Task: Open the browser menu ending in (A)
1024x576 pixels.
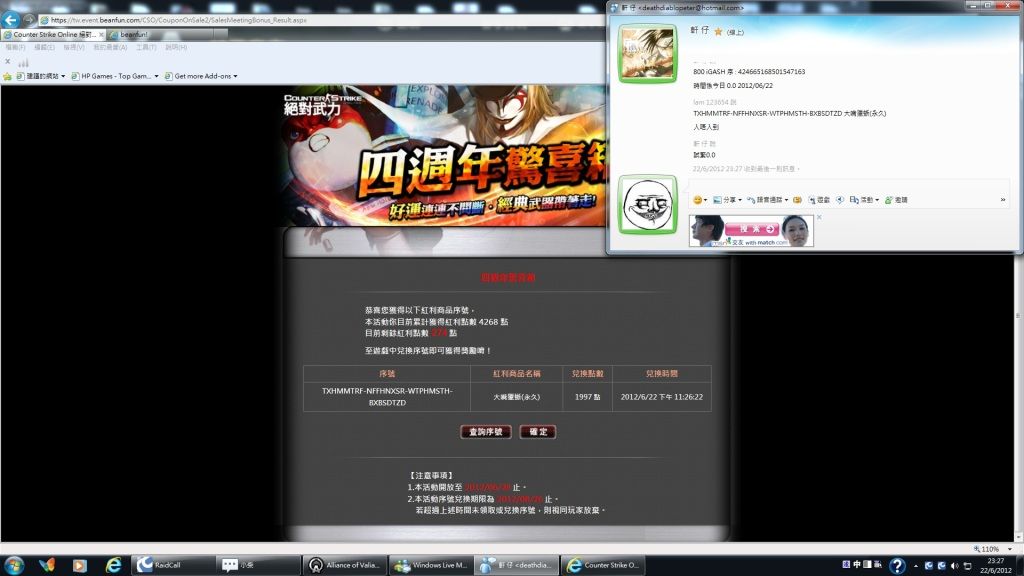Action: tap(110, 48)
